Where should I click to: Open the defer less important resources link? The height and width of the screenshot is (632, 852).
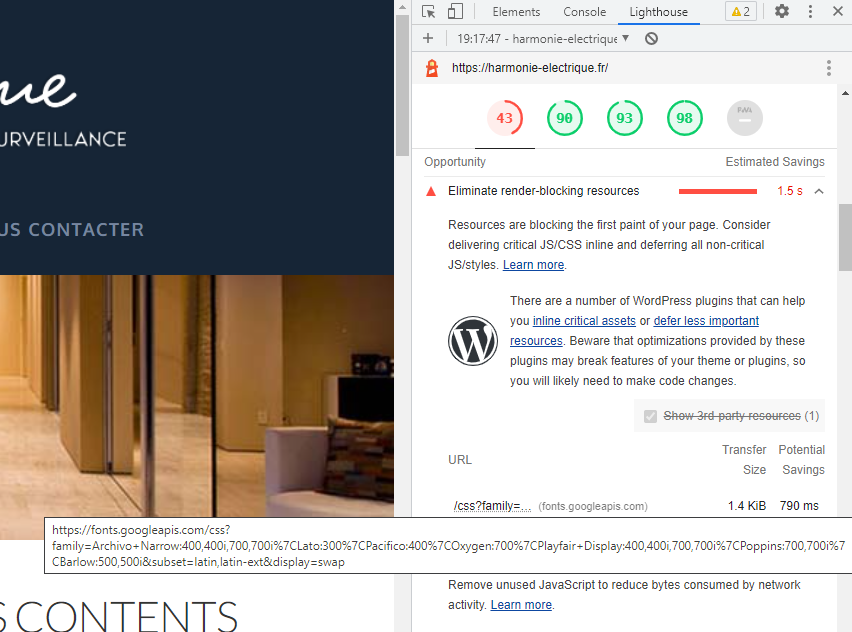[x=705, y=321]
